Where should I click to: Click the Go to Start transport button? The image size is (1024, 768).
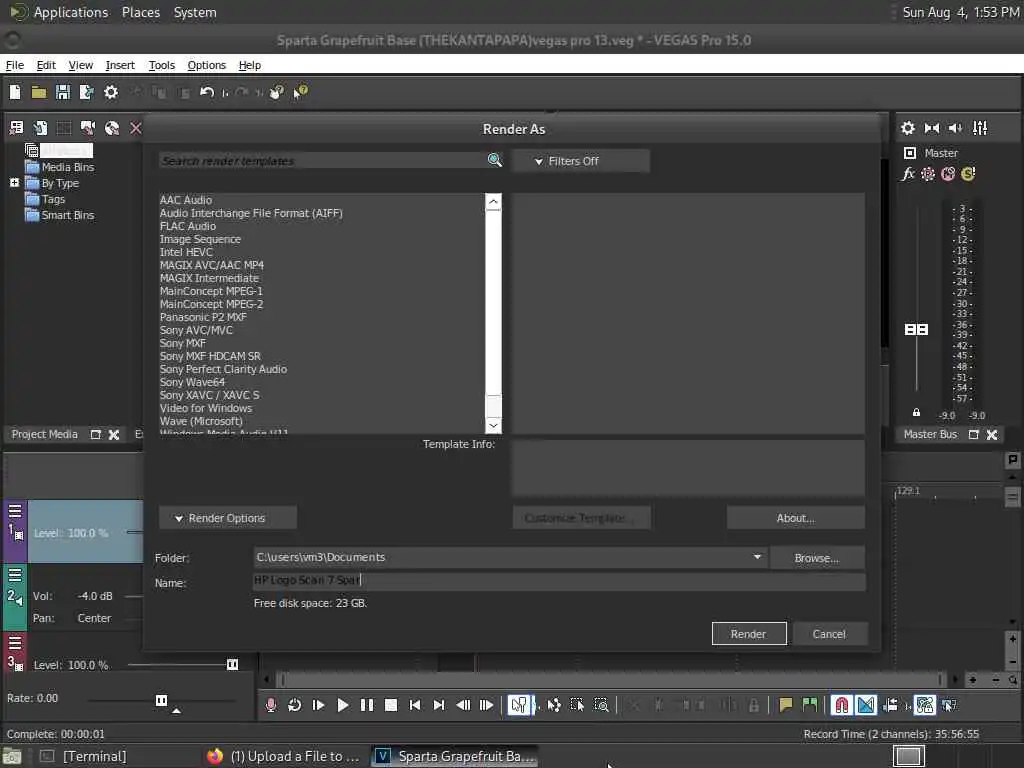[x=414, y=705]
